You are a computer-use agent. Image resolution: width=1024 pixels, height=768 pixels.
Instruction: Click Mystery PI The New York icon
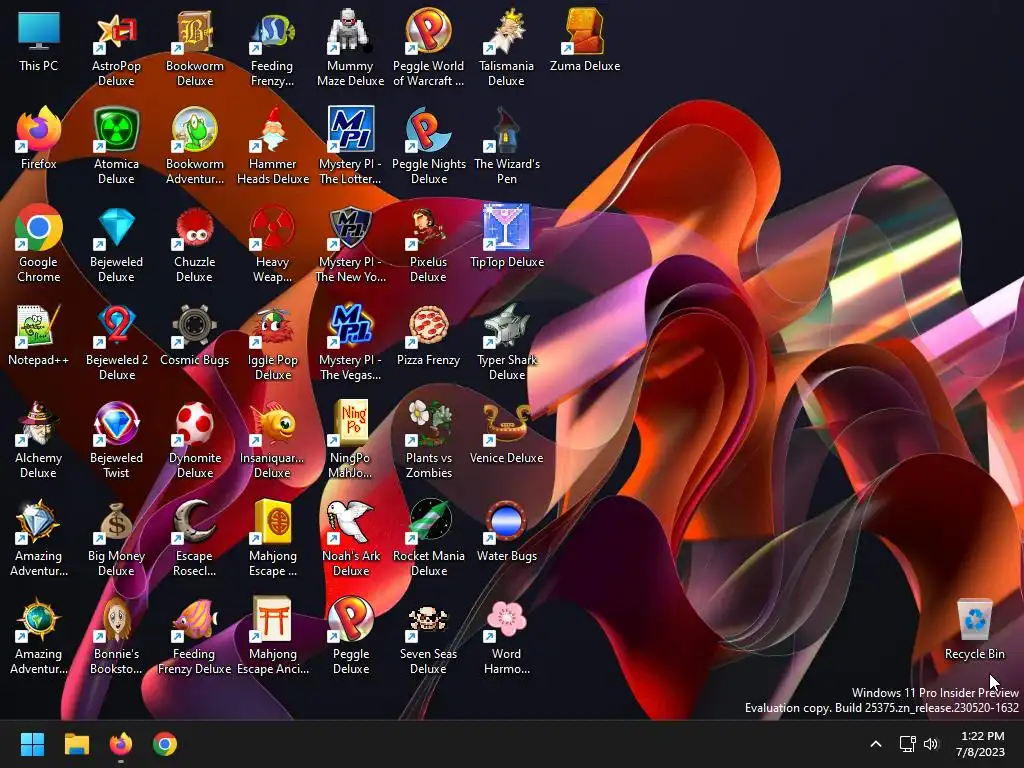350,227
